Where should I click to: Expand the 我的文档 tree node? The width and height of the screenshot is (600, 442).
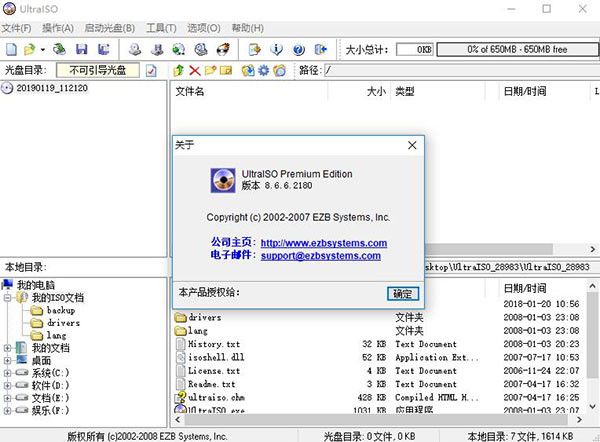tap(9, 348)
